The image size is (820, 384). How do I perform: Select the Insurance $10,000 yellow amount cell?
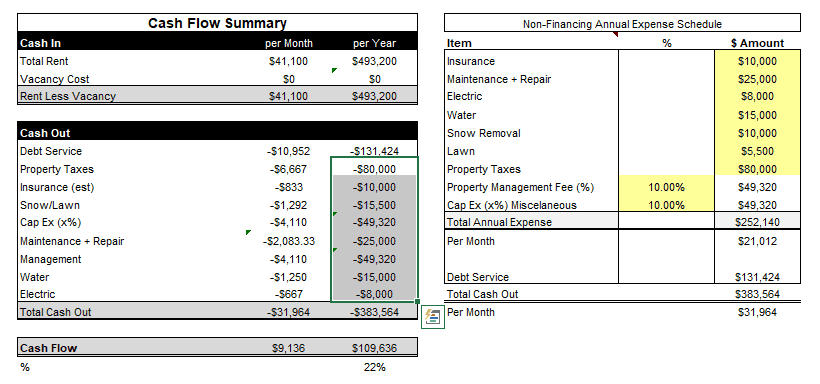[x=757, y=61]
